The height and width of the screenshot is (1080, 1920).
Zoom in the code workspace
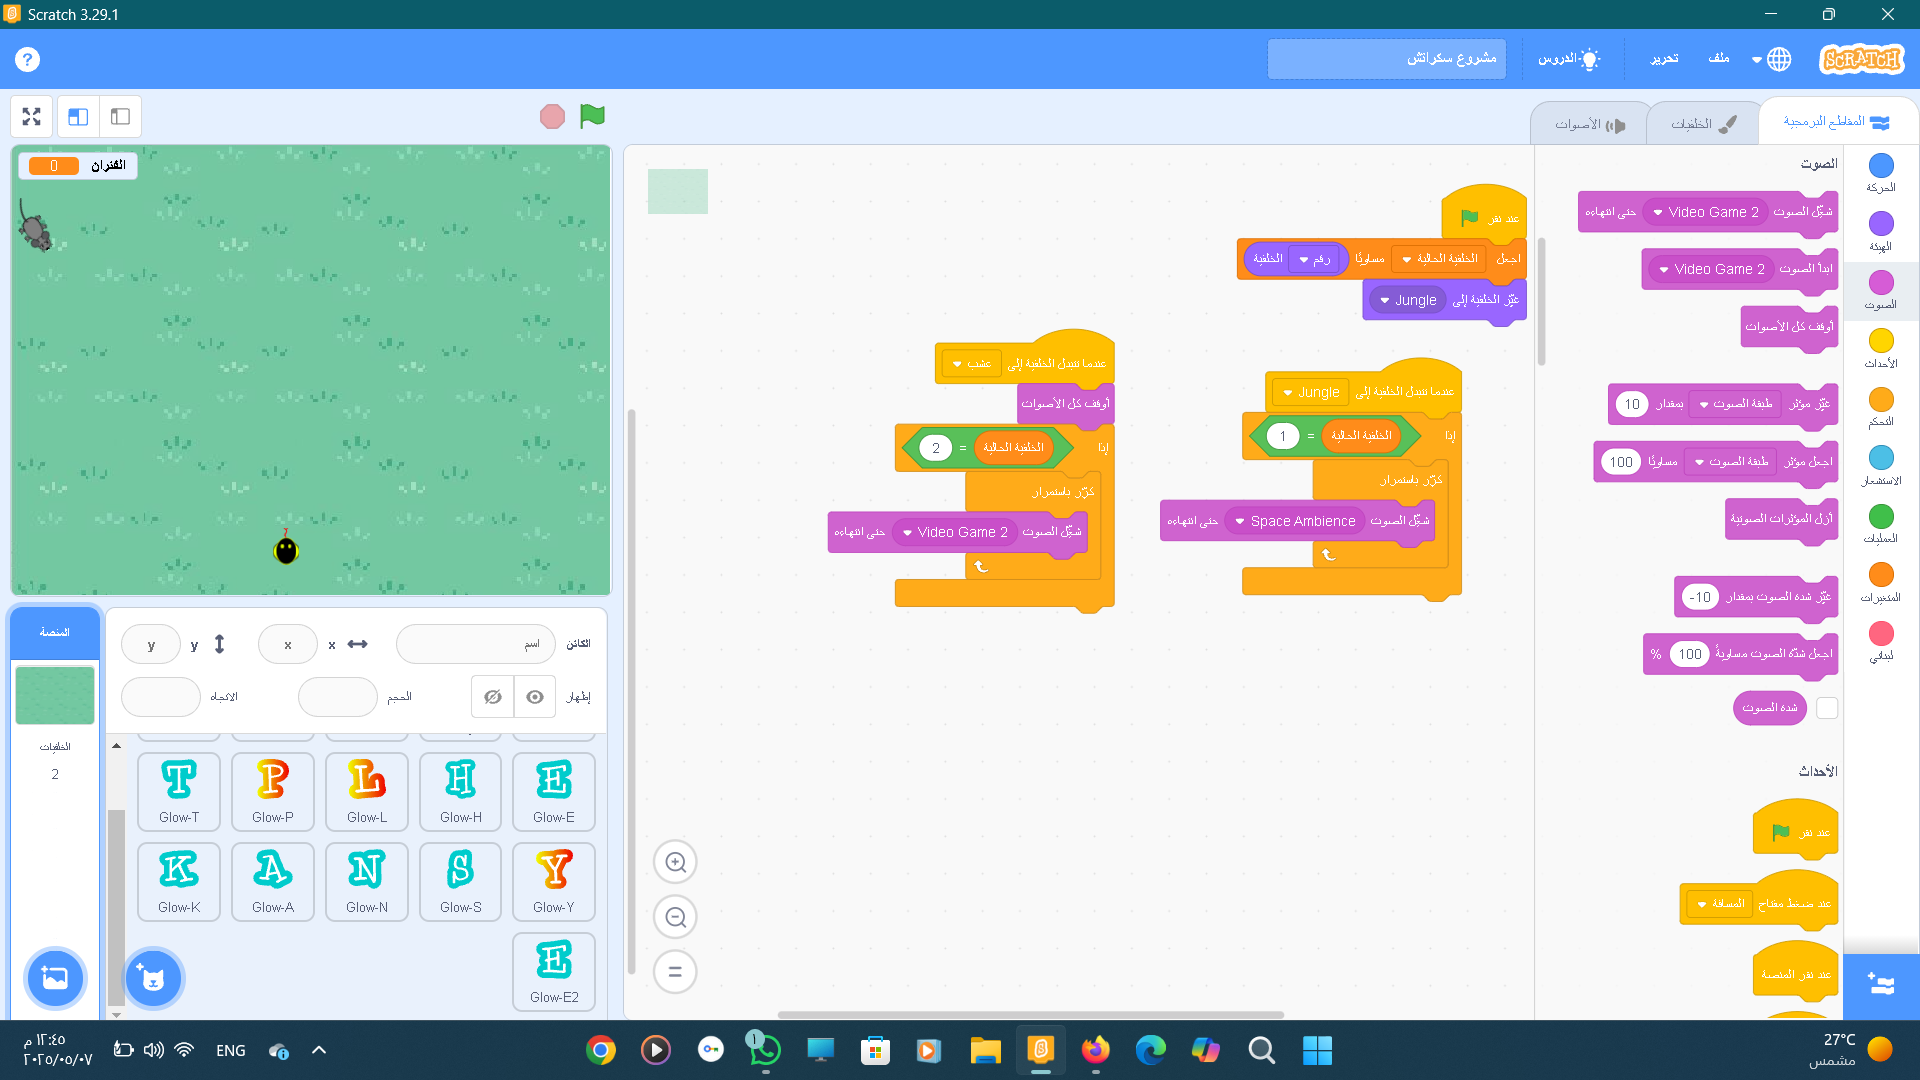coord(675,862)
